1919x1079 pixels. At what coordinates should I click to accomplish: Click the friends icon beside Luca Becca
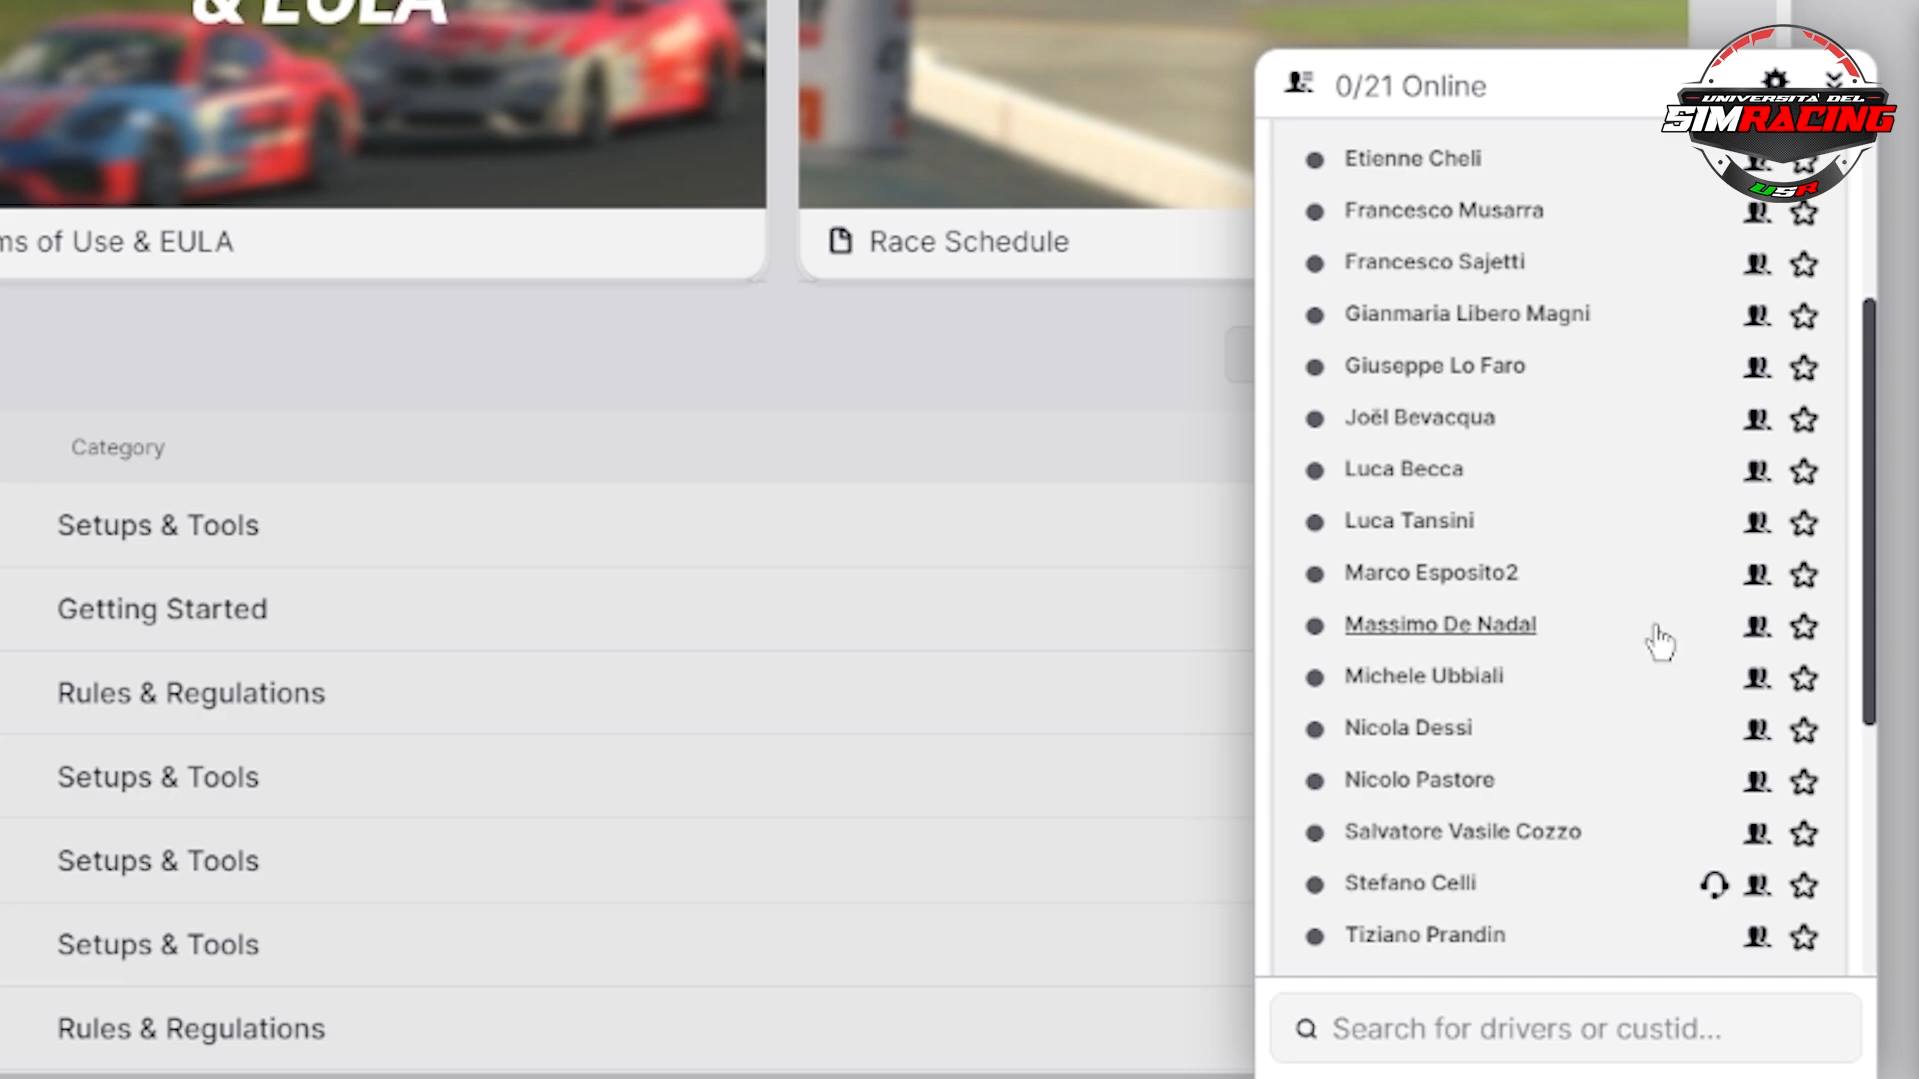coord(1757,471)
